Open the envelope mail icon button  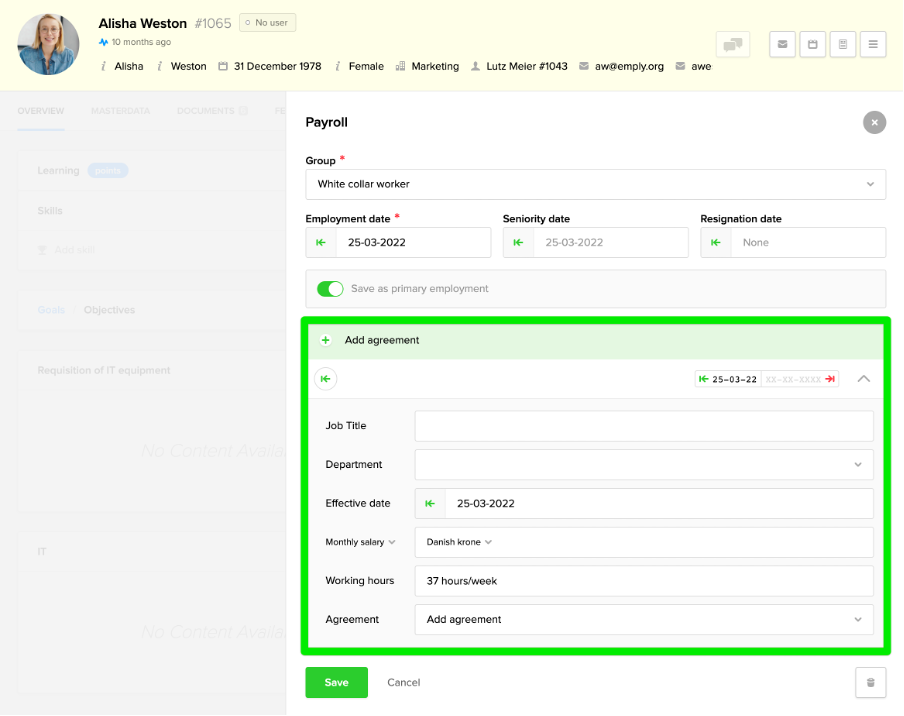[782, 45]
